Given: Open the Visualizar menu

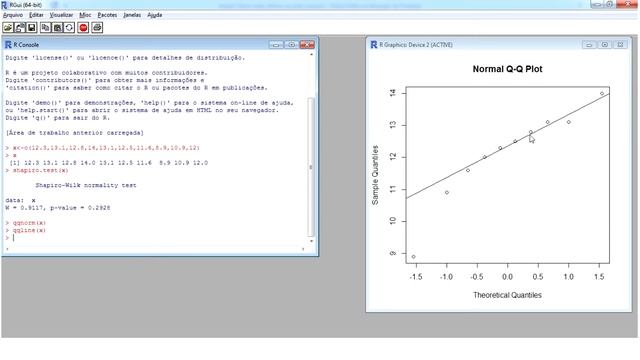Looking at the screenshot, I should coord(61,15).
